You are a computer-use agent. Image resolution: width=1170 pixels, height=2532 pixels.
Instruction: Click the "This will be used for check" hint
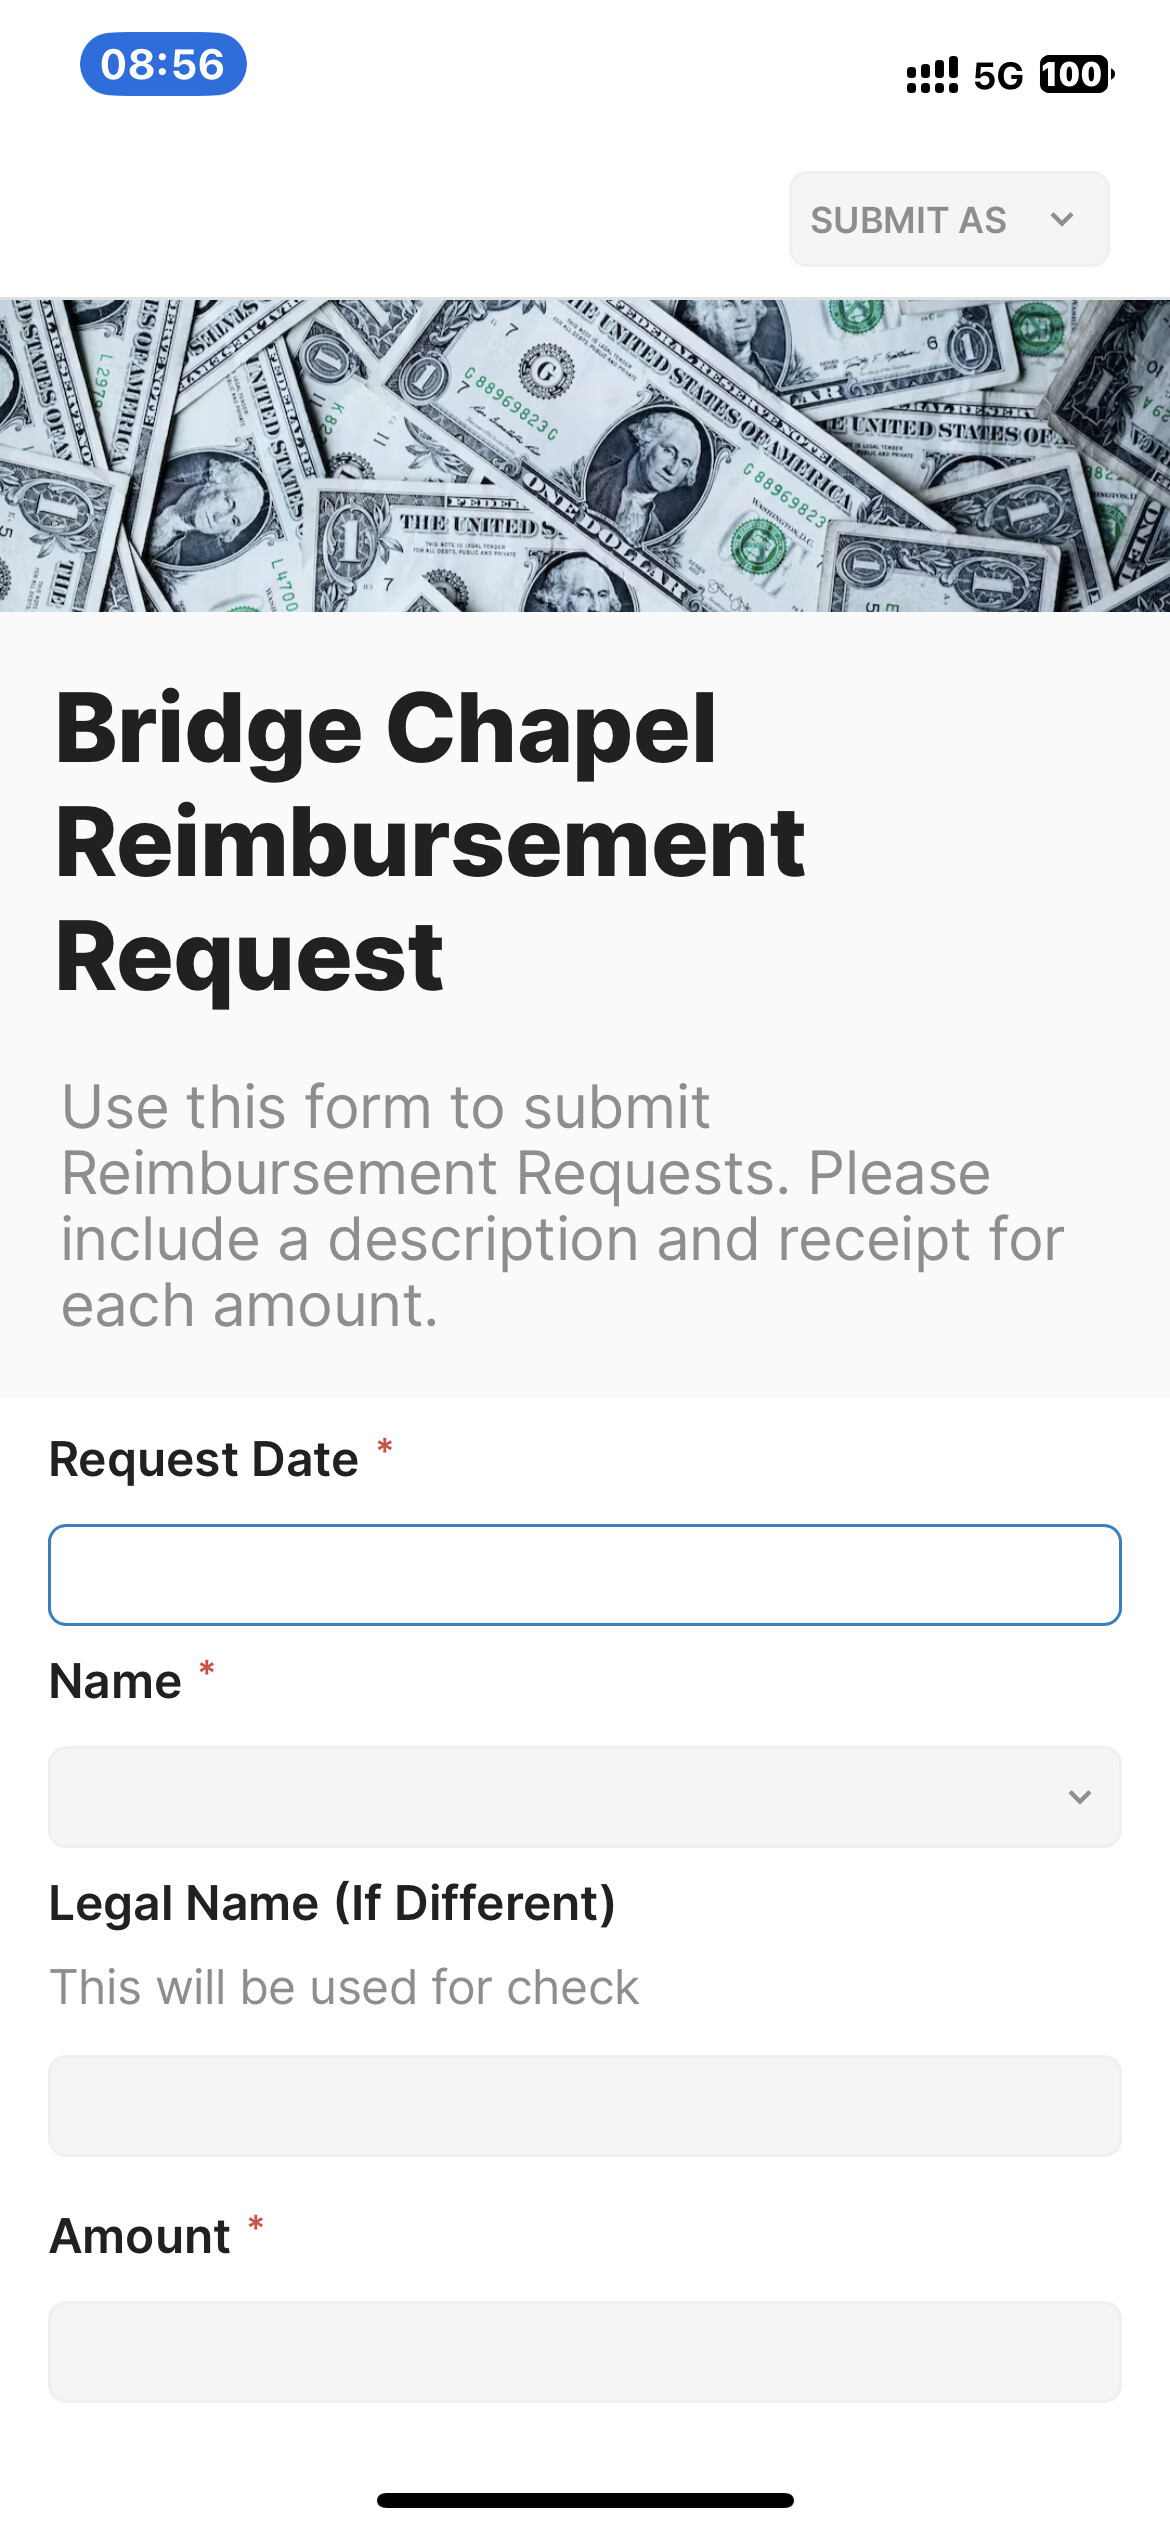pyautogui.click(x=344, y=1988)
